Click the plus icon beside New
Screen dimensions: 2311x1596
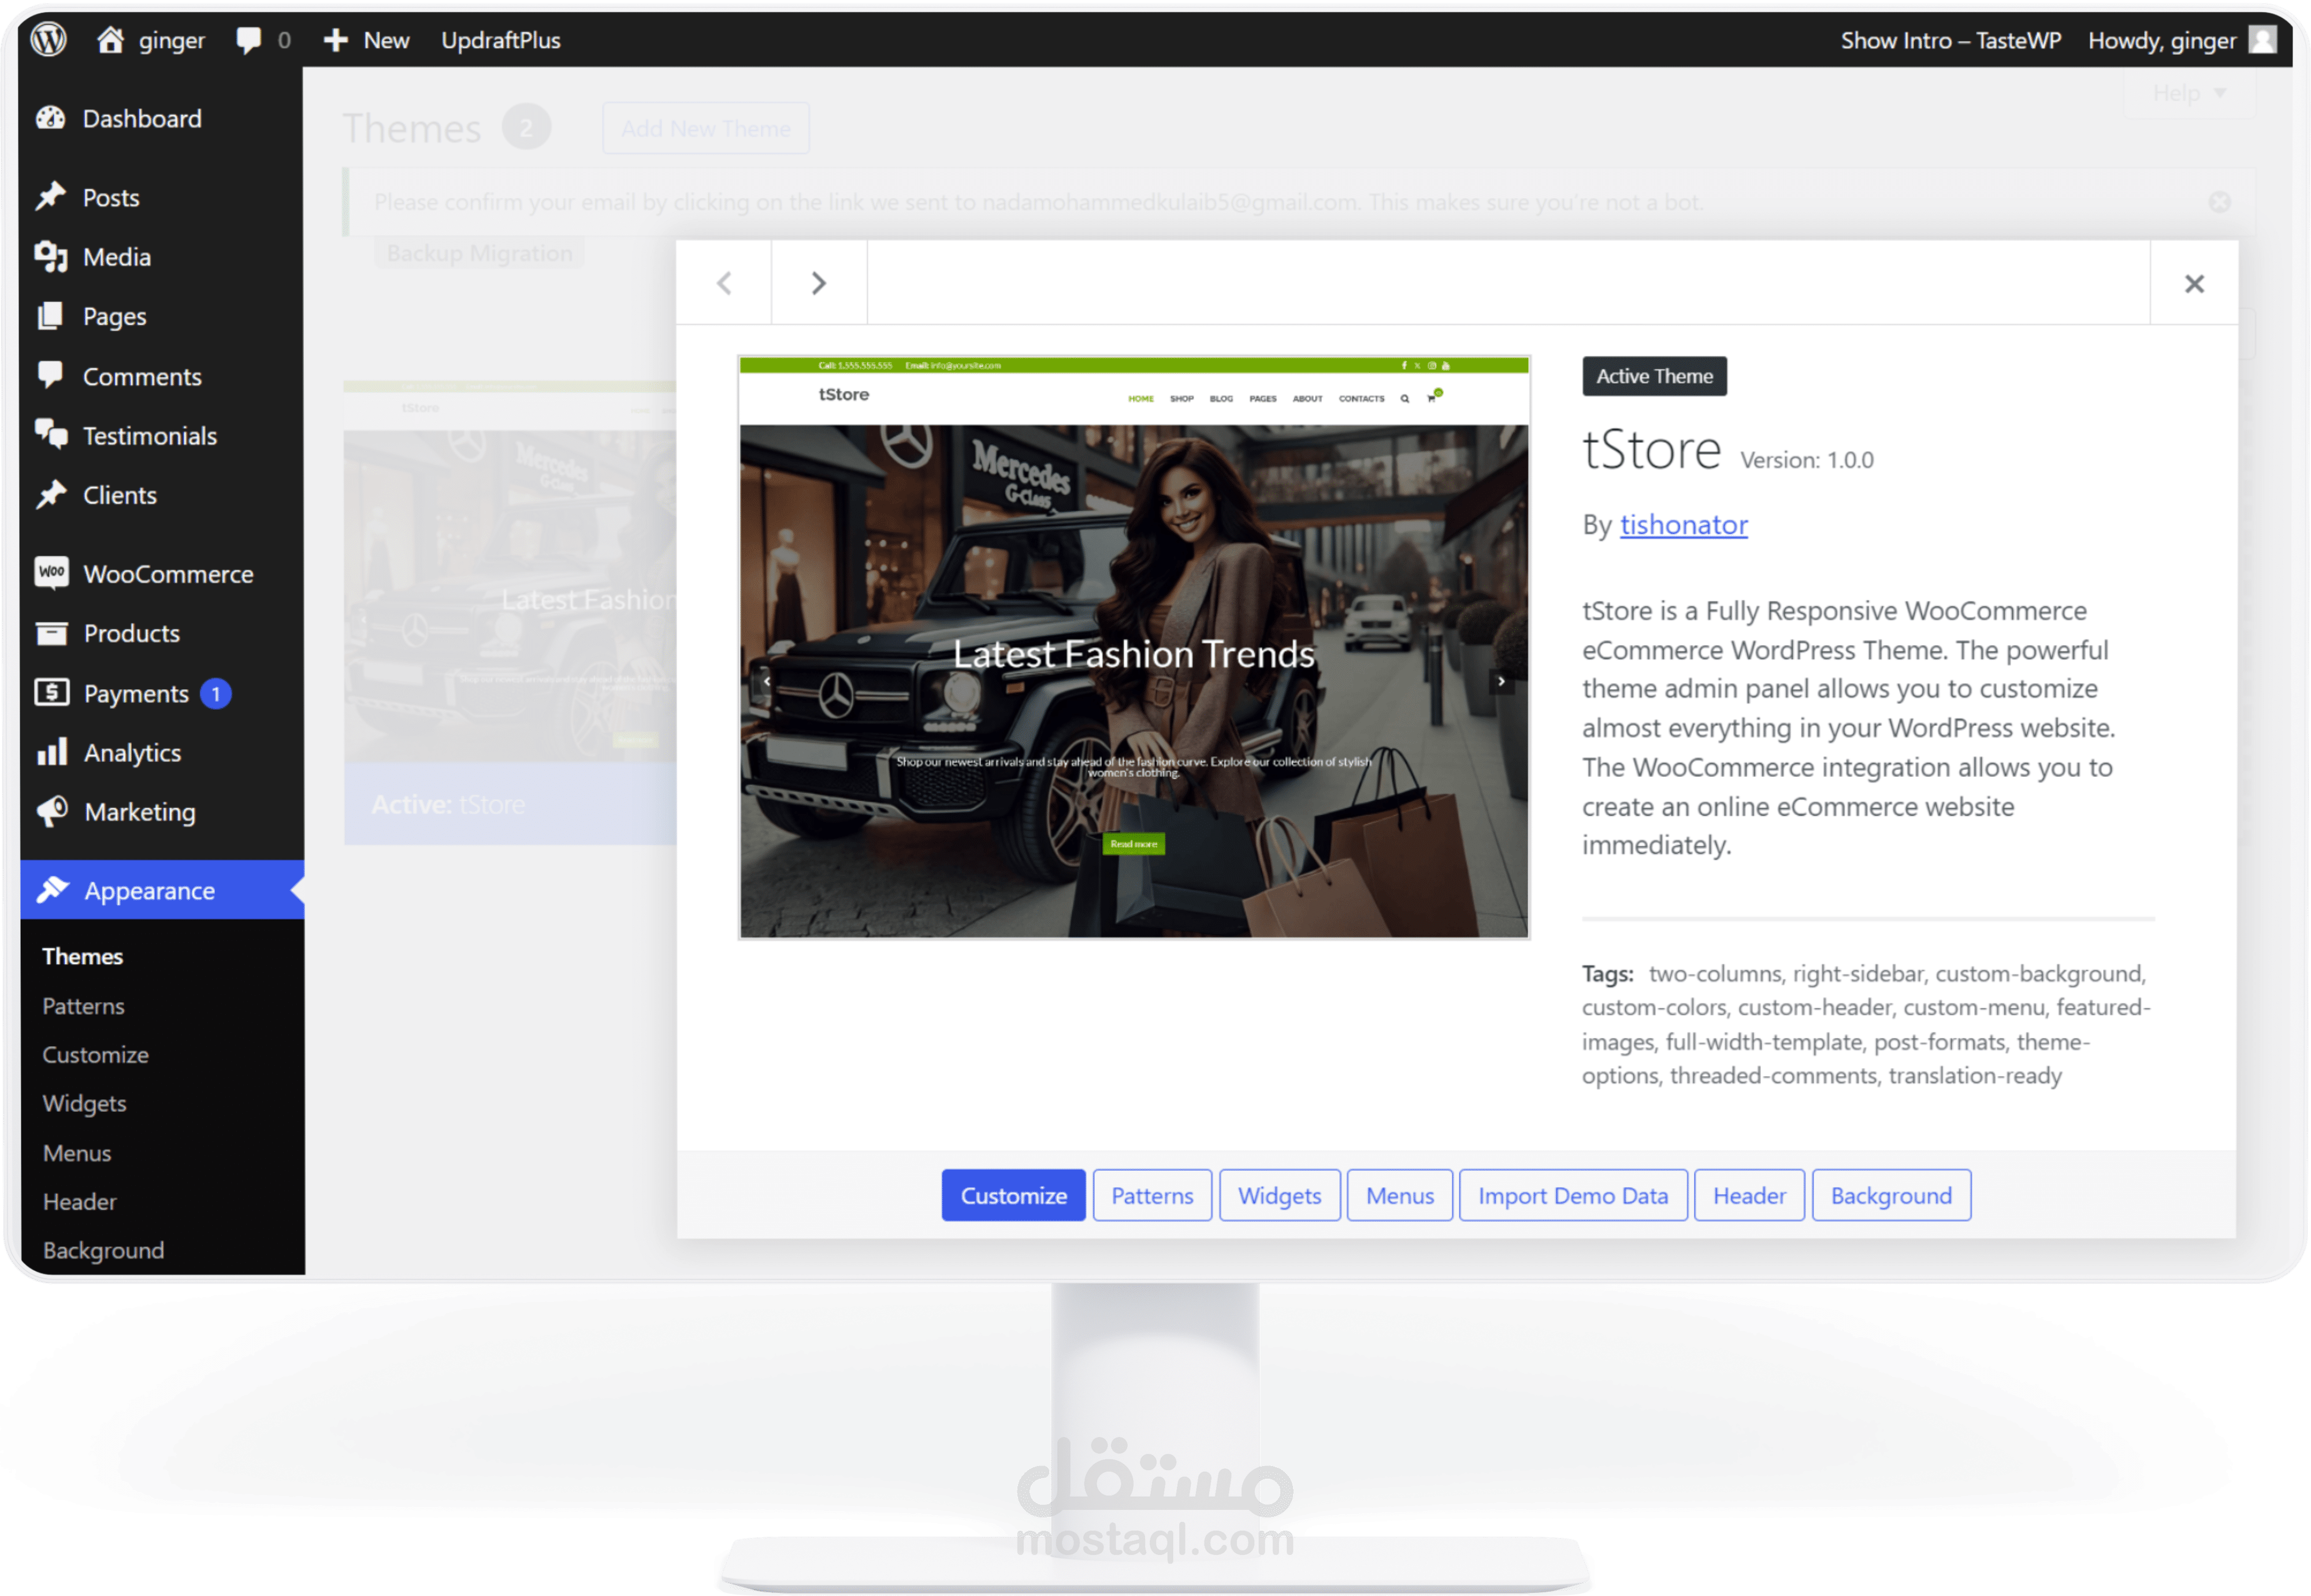(x=336, y=40)
